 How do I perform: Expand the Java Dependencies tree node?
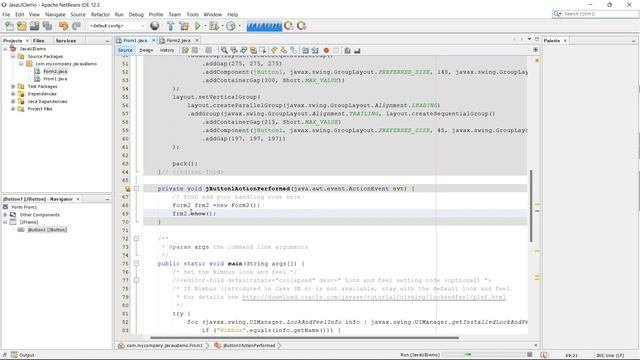(x=13, y=101)
